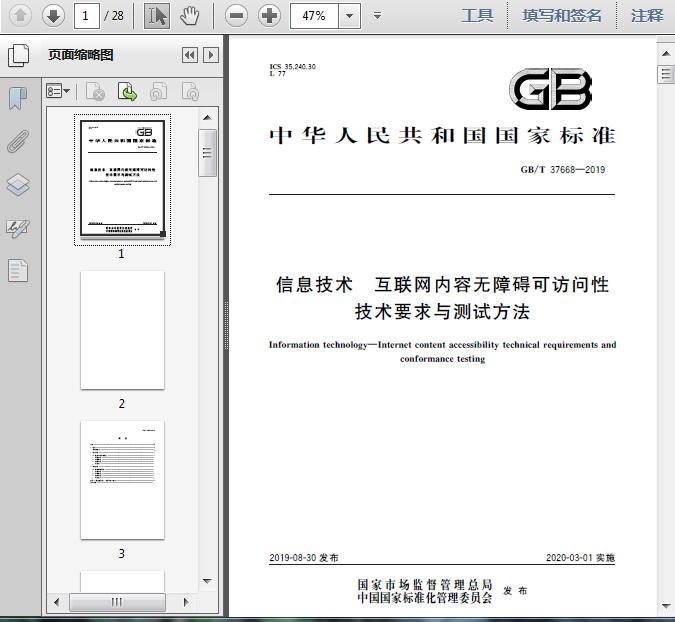Click the 2019-08-30 发布 date
This screenshot has width=675, height=622.
click(x=303, y=557)
